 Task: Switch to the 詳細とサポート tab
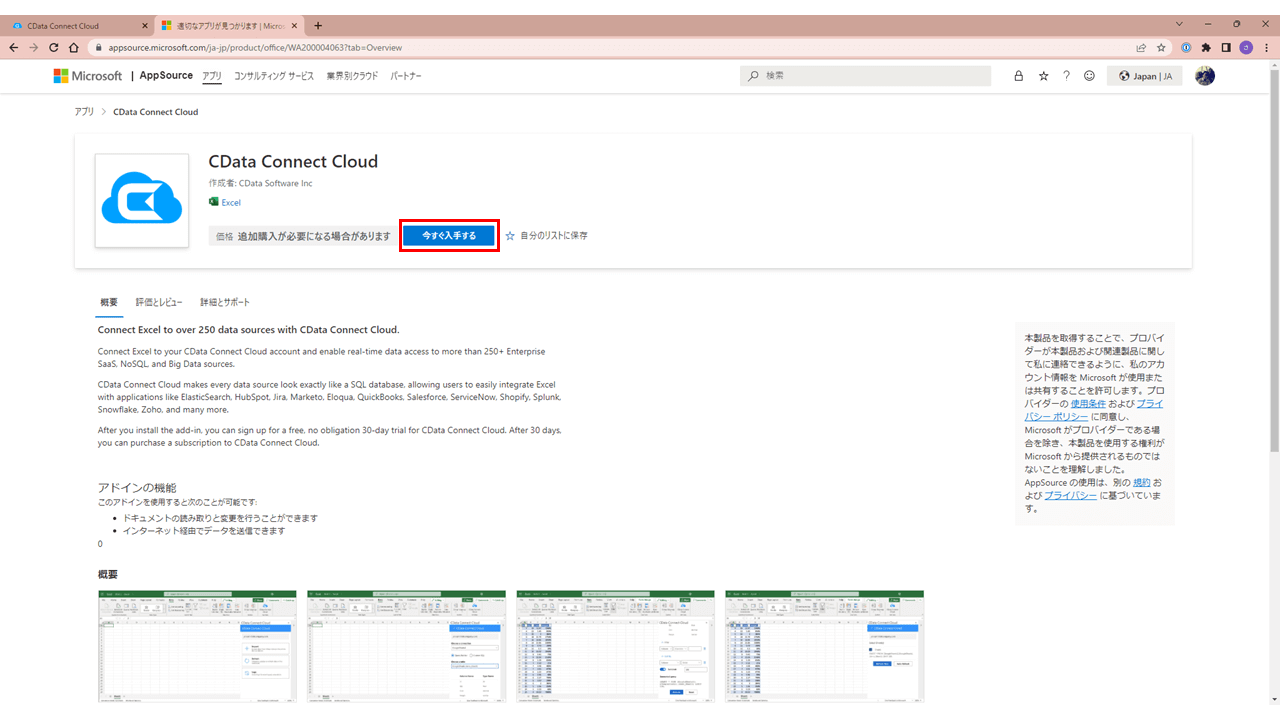225,302
